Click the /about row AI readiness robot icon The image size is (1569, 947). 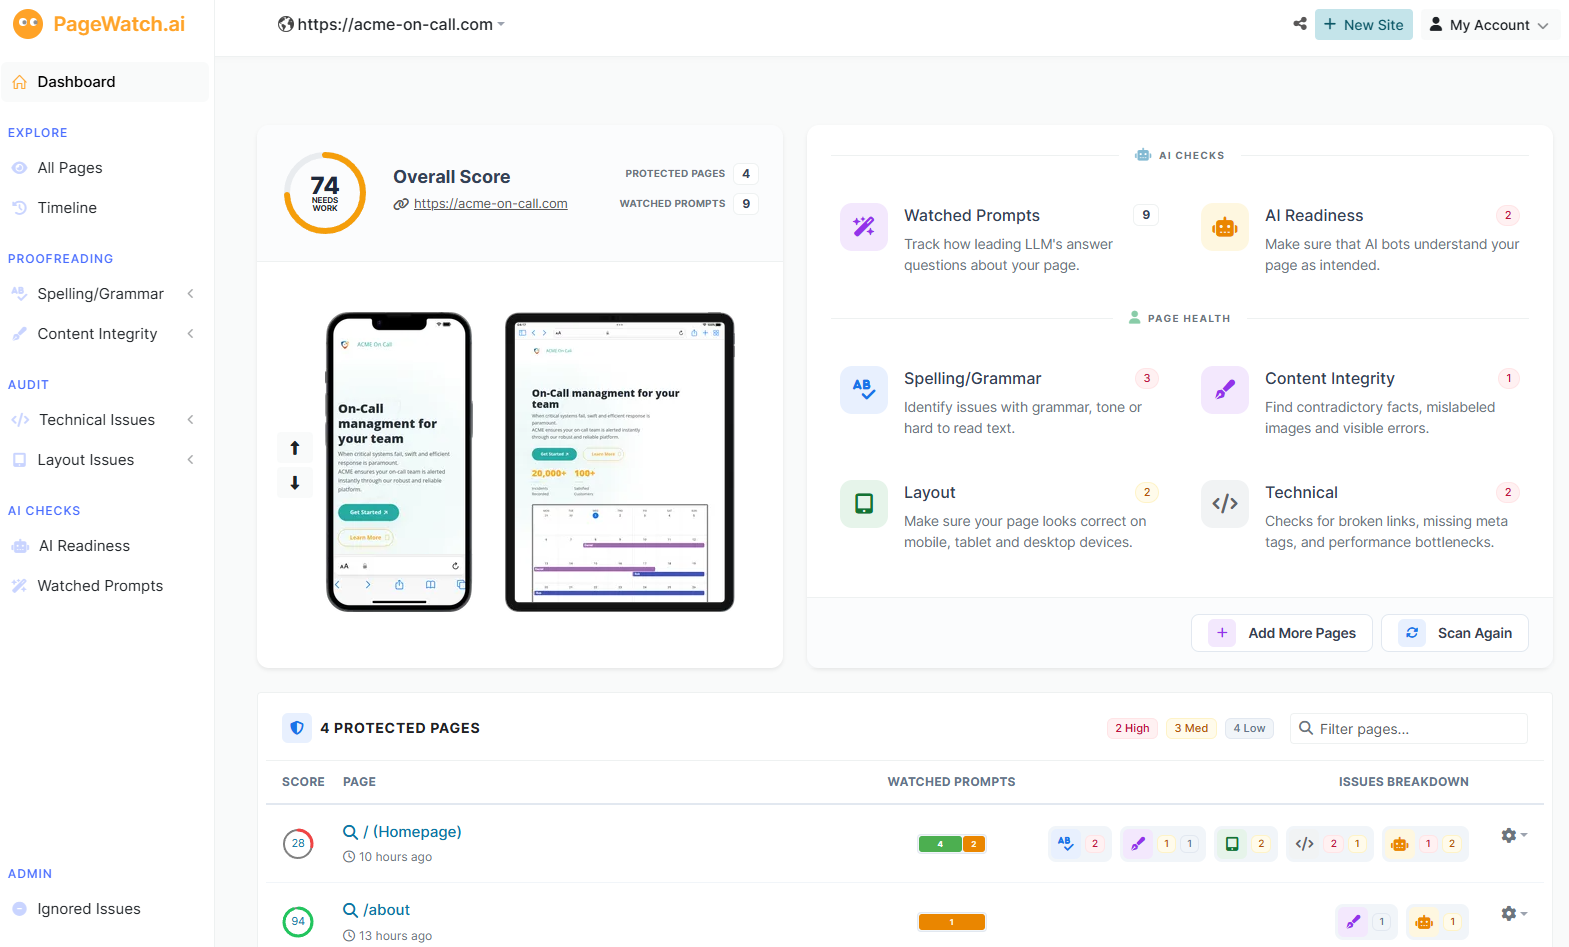pos(1424,922)
